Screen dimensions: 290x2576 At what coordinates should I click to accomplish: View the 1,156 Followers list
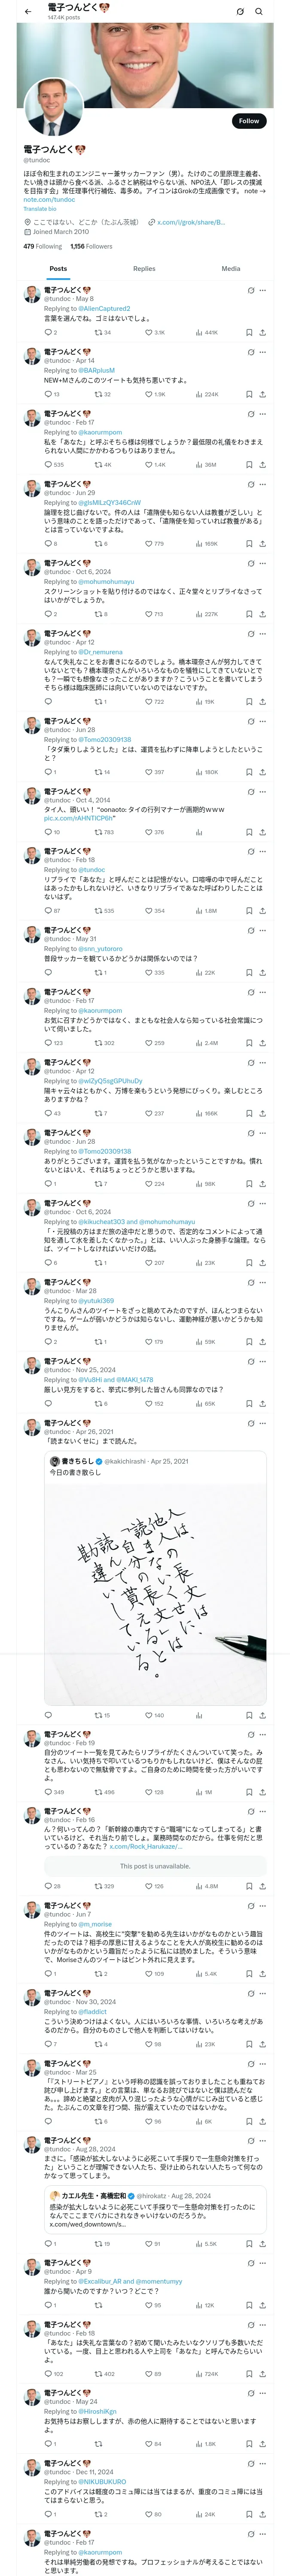(x=91, y=246)
